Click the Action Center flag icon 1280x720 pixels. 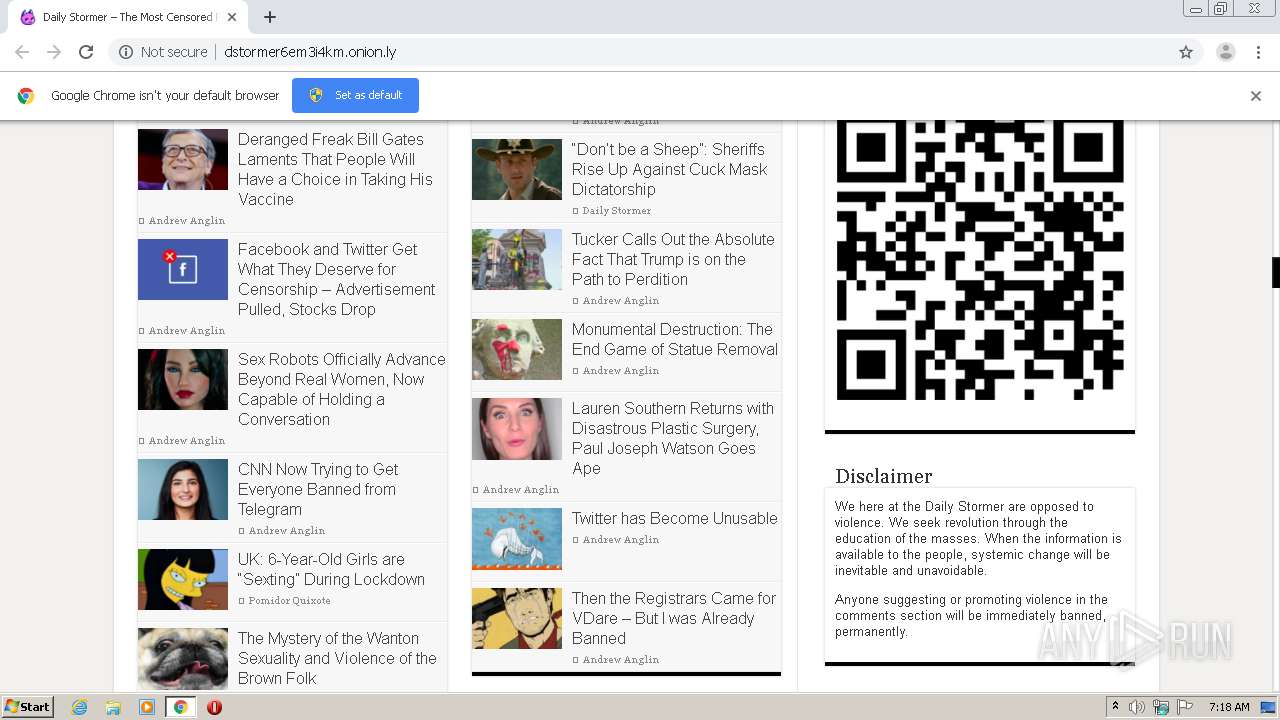click(1185, 707)
